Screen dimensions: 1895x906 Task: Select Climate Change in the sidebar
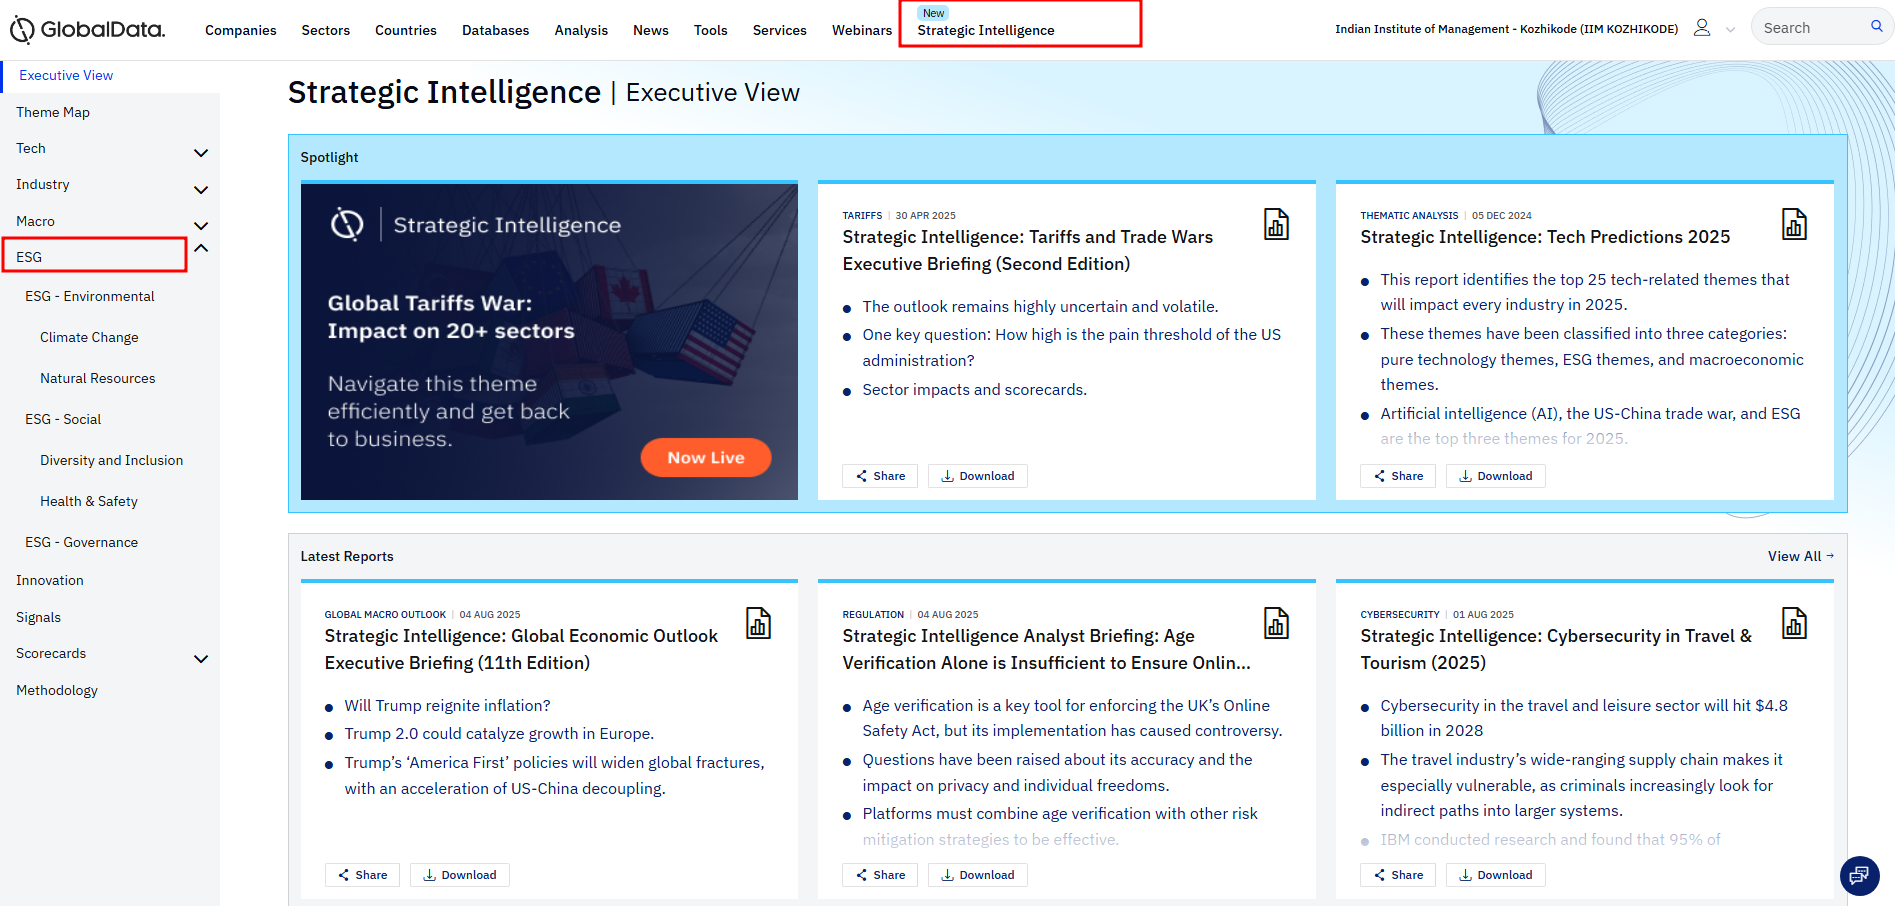coord(89,337)
